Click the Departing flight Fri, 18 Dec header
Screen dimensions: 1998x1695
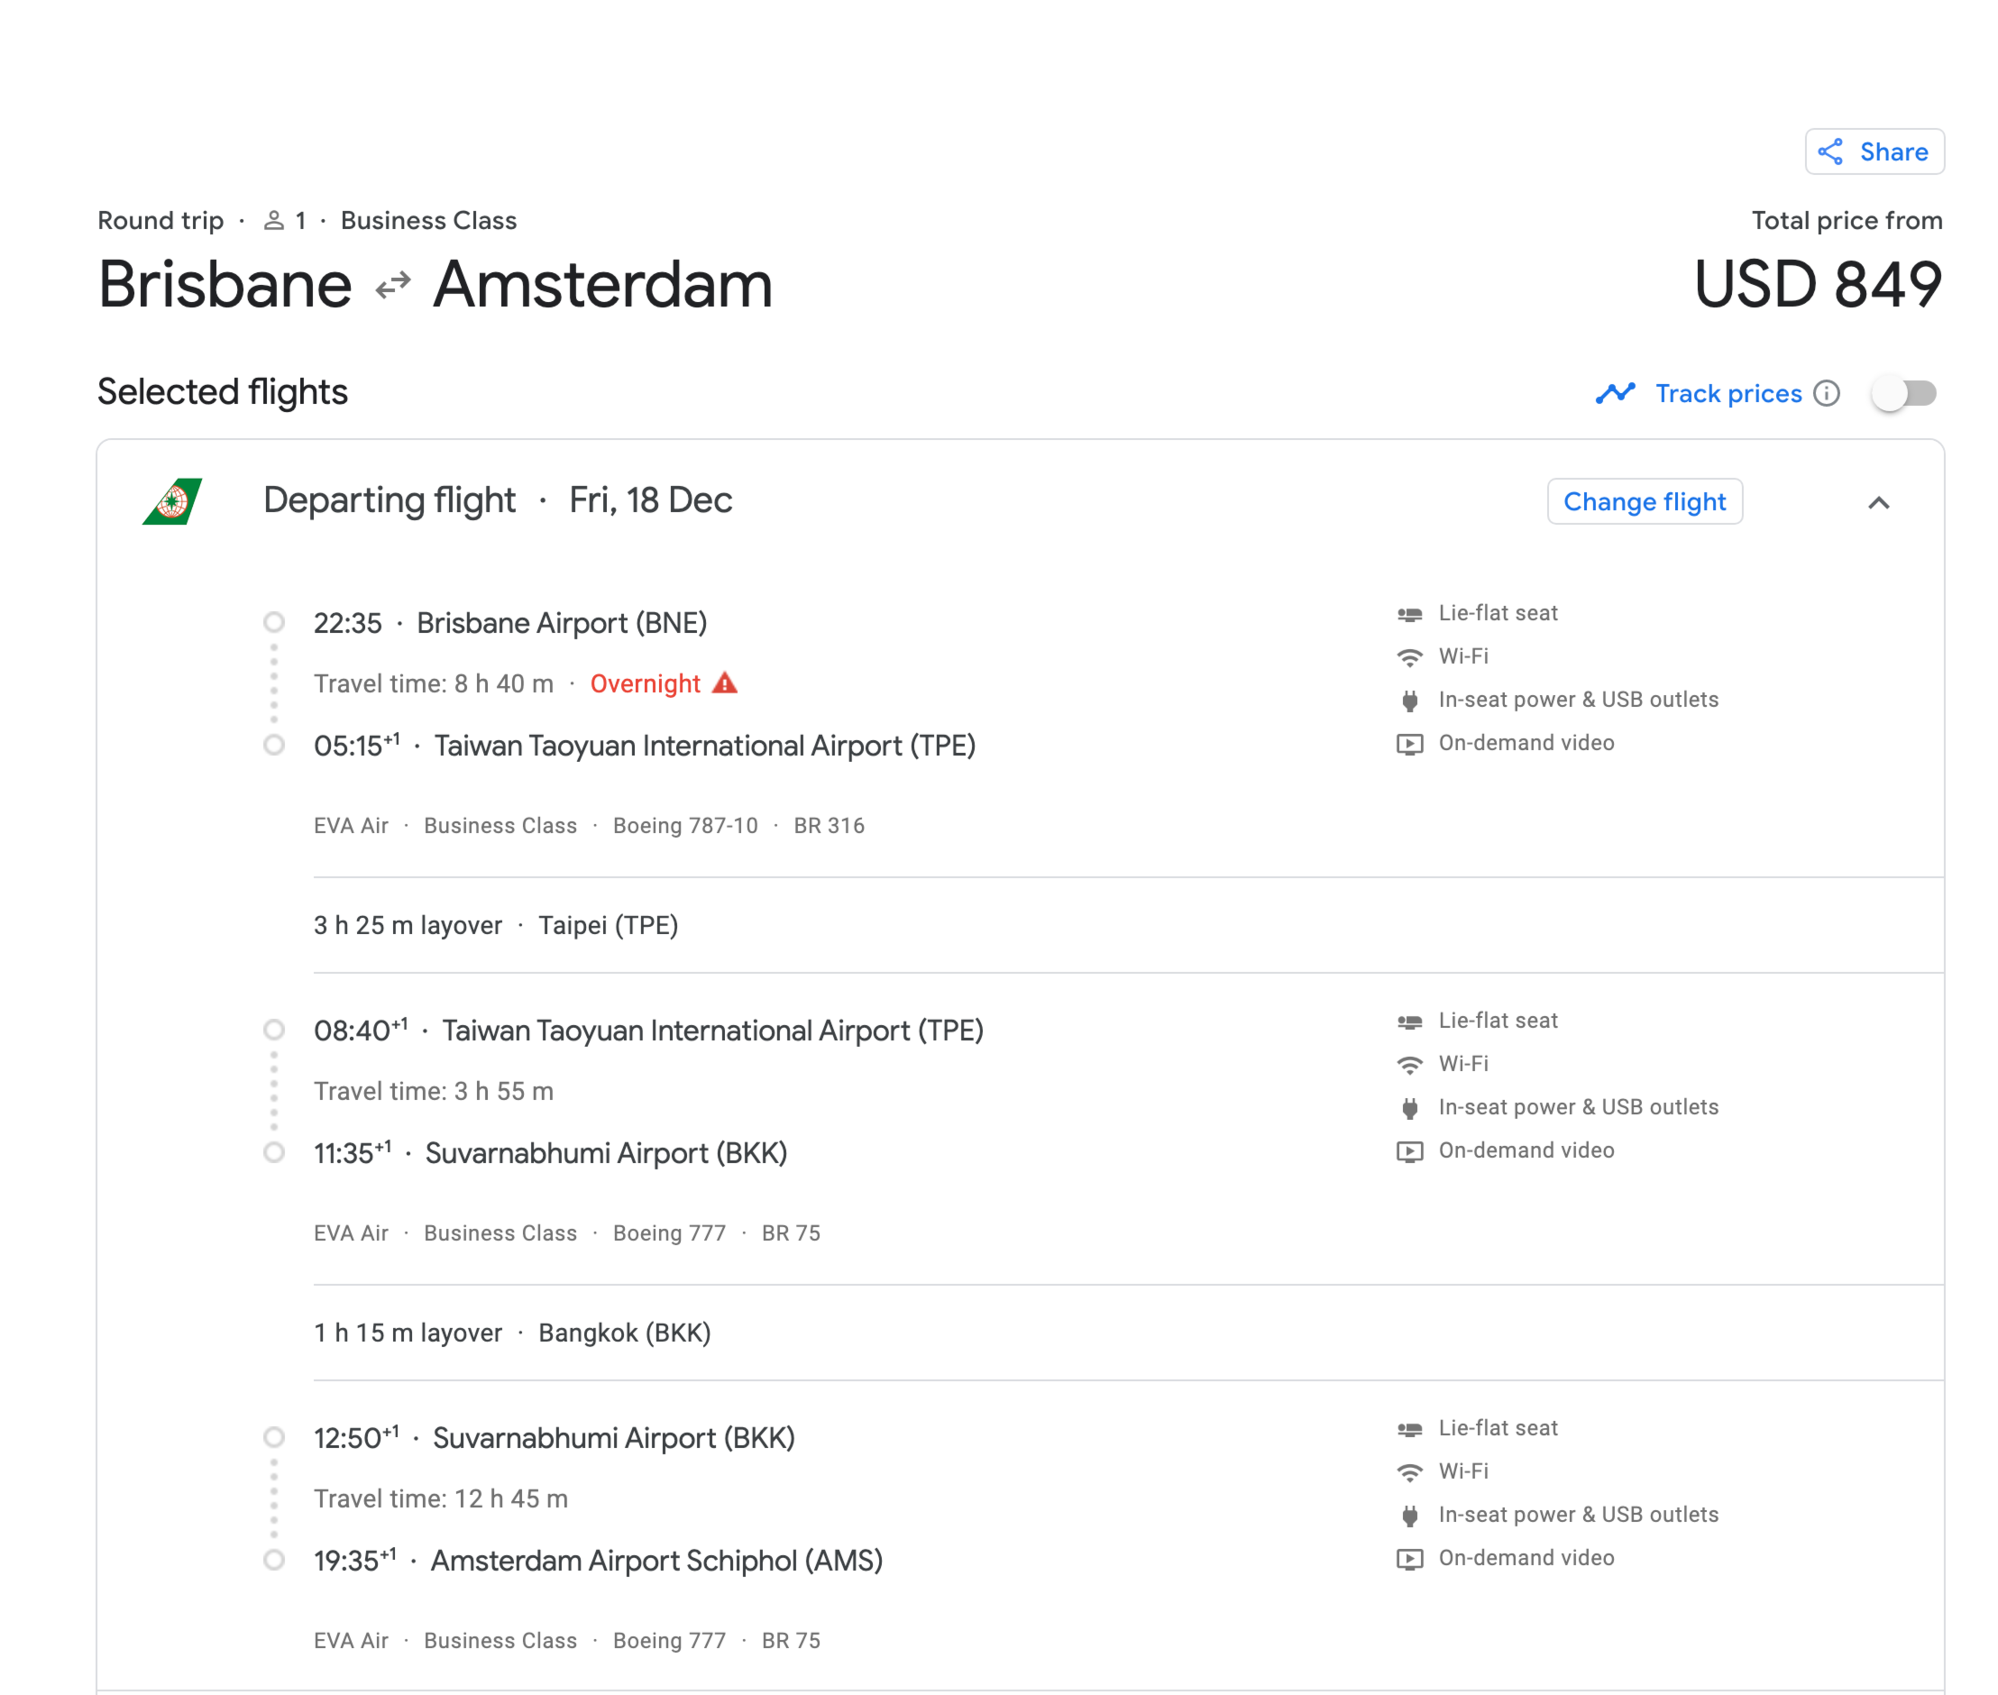point(497,500)
